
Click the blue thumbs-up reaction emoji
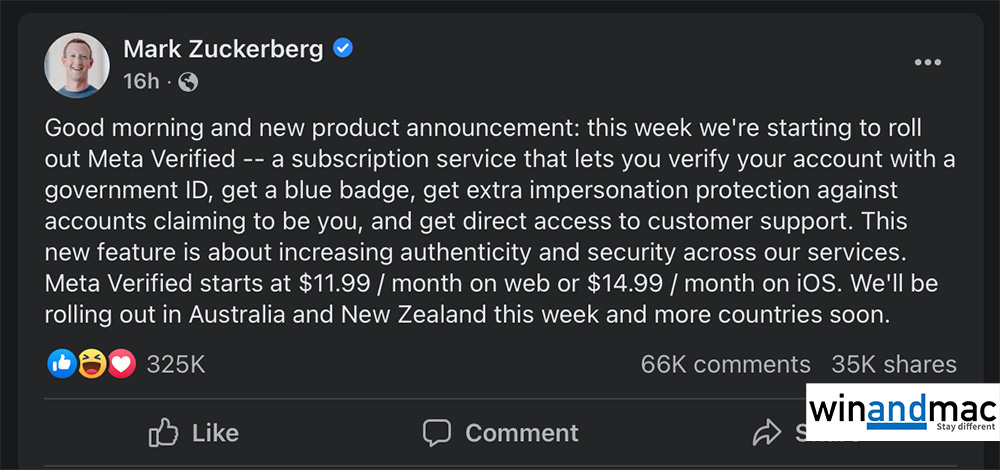62,364
